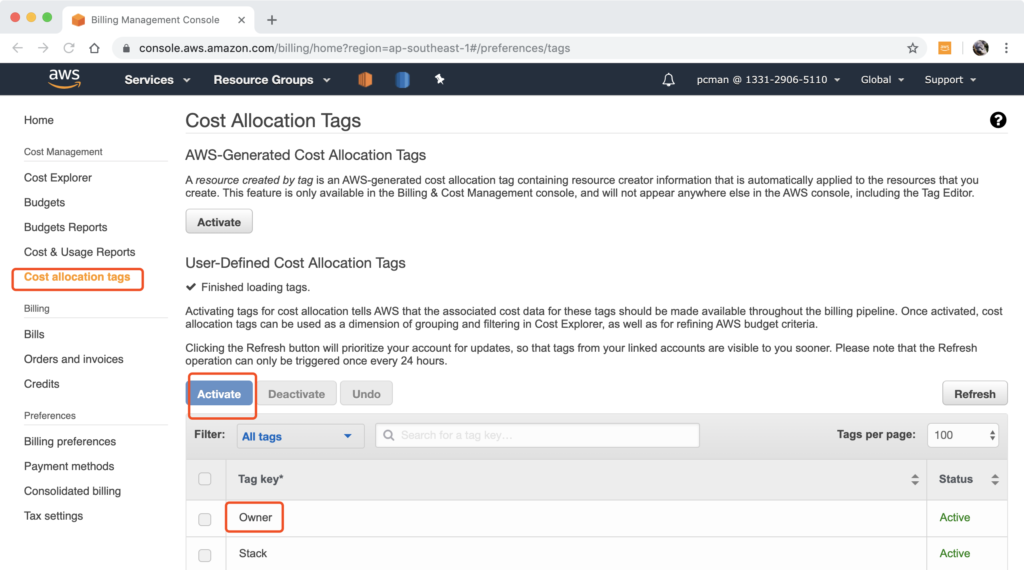Click the orange browser extension icon
The width and height of the screenshot is (1024, 570).
pos(944,48)
